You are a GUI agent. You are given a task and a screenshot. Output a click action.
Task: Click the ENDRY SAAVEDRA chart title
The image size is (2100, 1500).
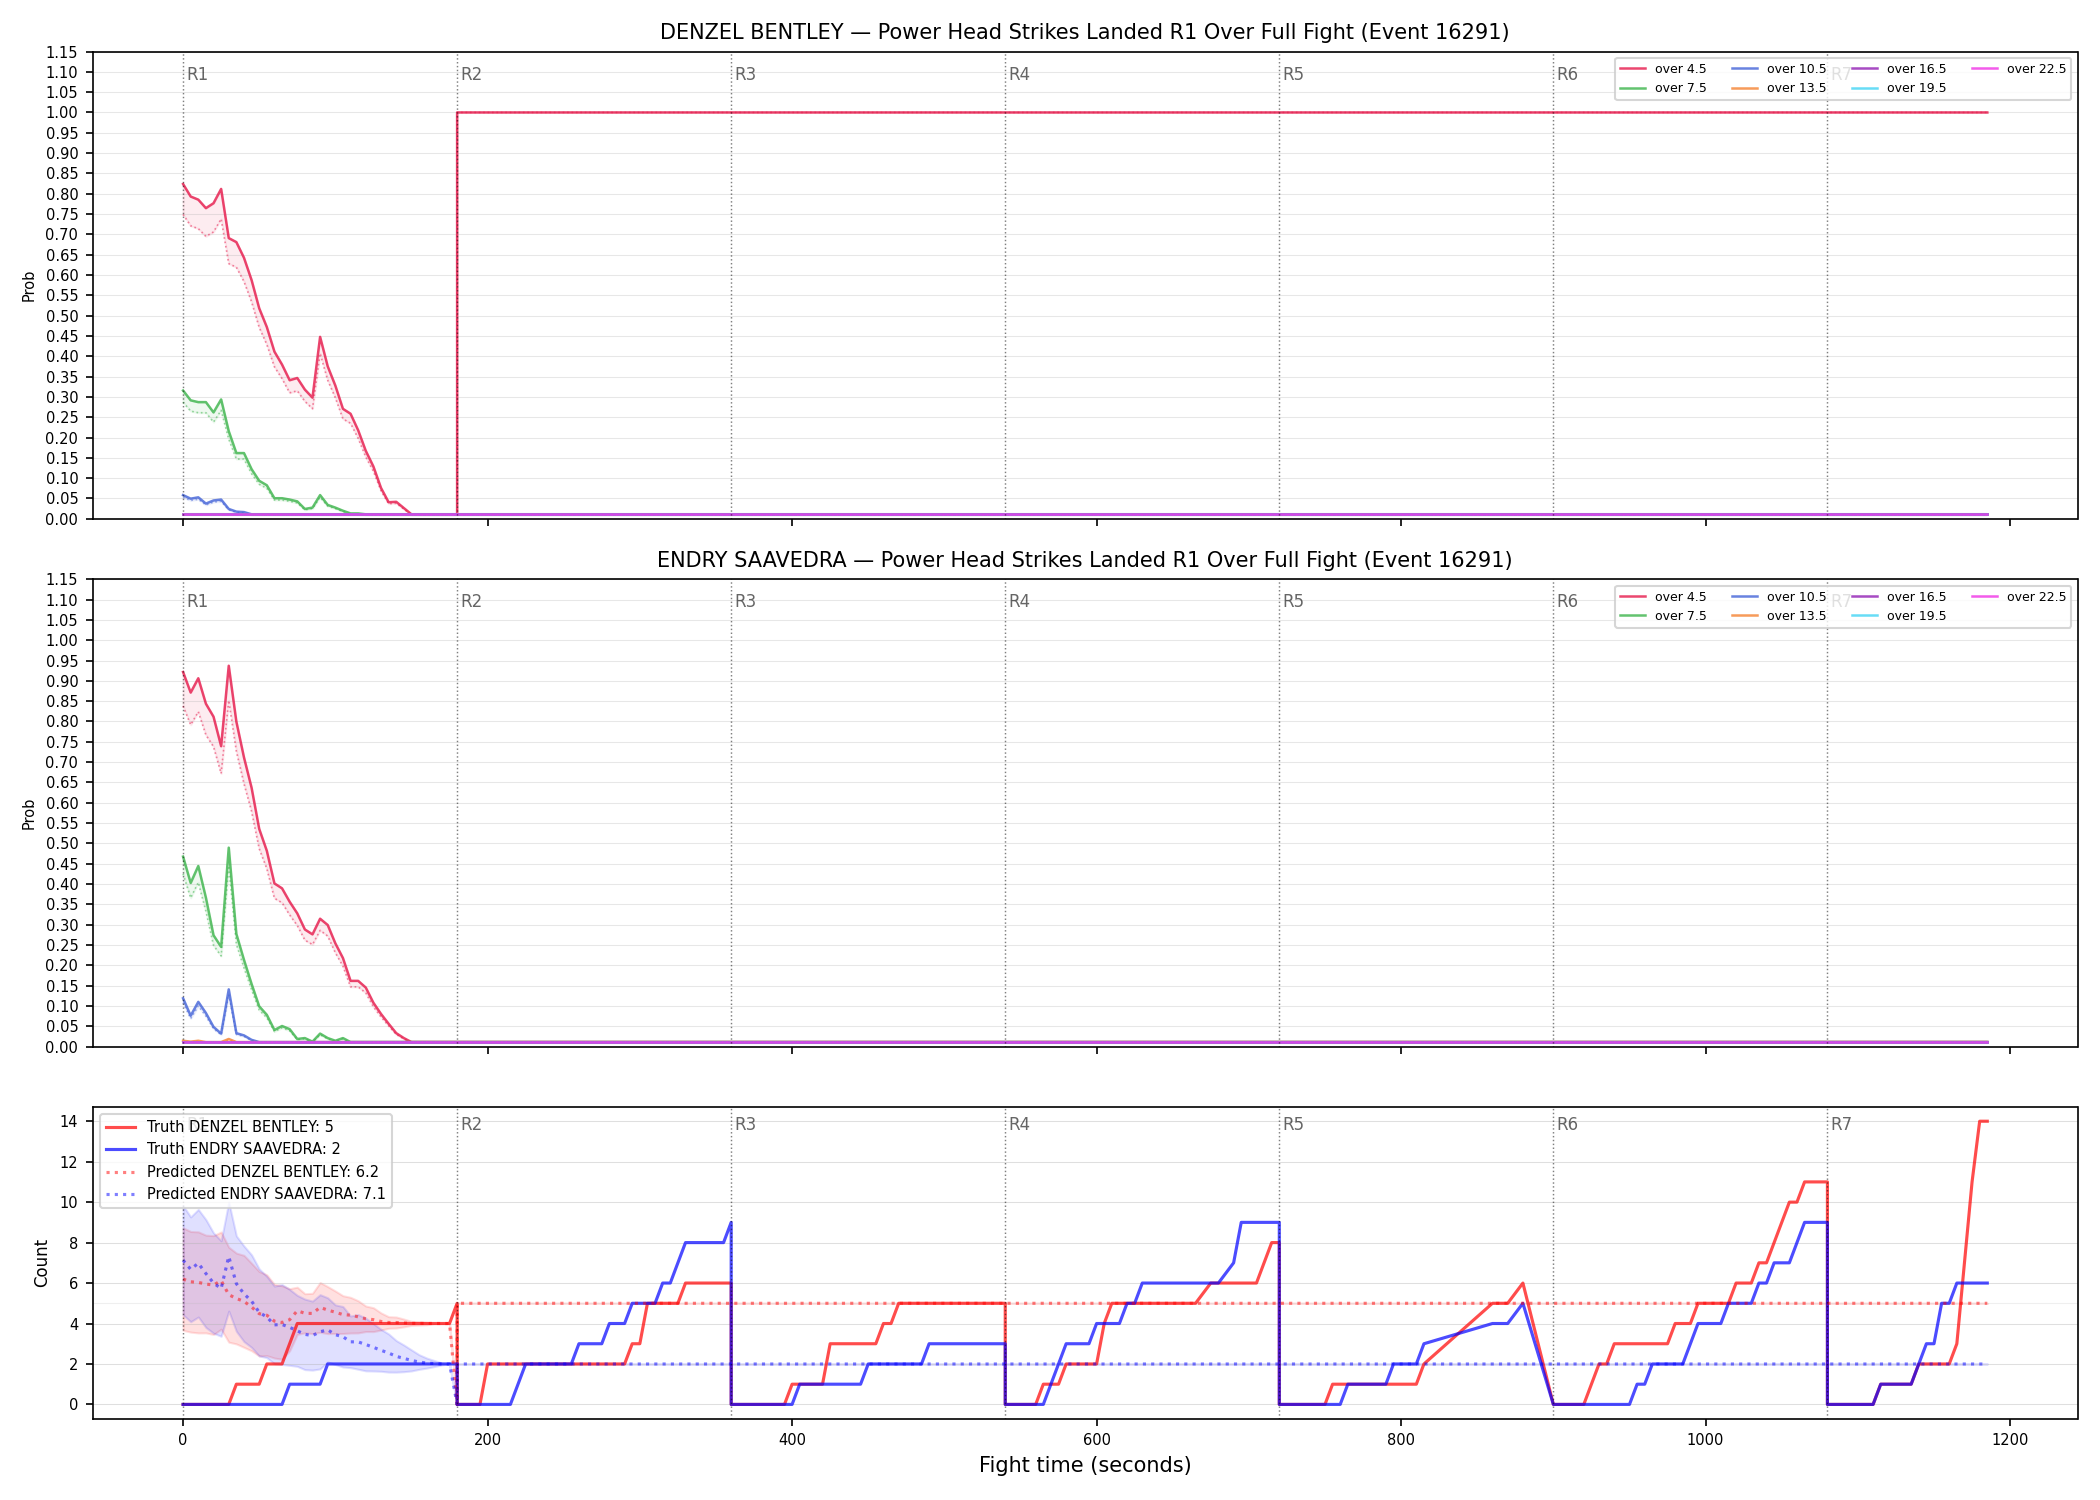[1084, 560]
